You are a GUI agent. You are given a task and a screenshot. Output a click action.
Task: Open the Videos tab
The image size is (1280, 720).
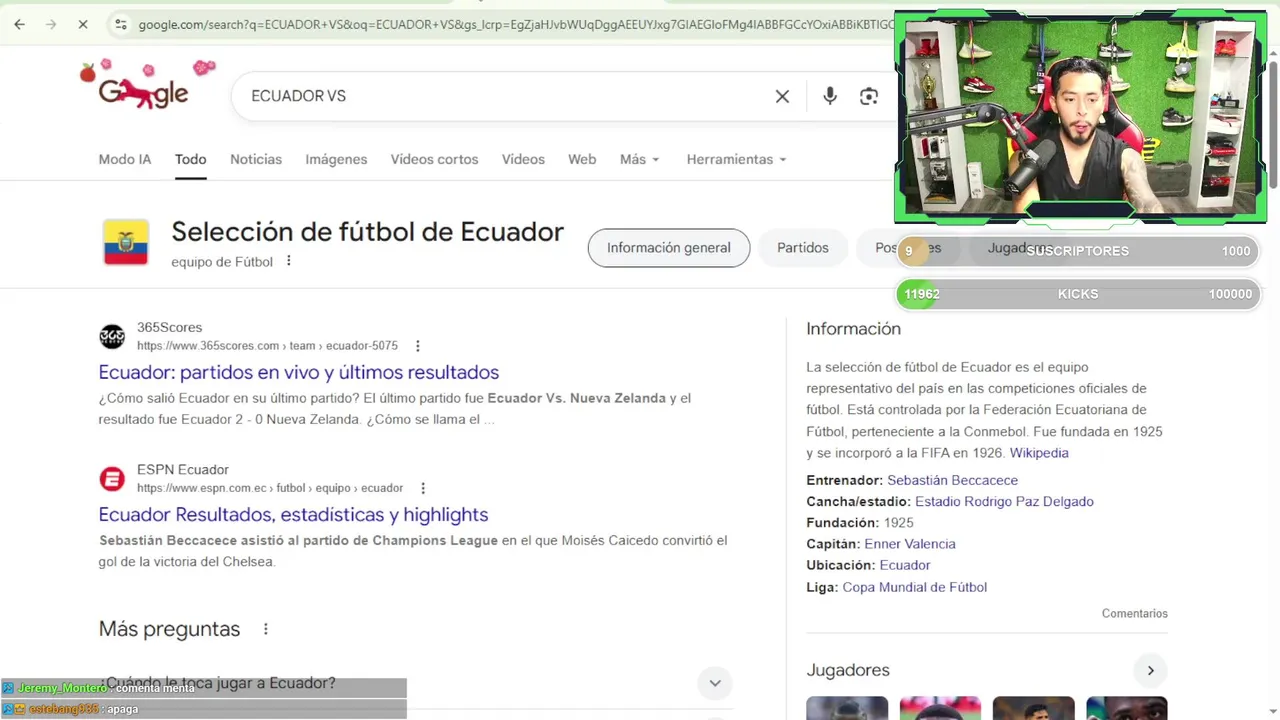pos(523,159)
